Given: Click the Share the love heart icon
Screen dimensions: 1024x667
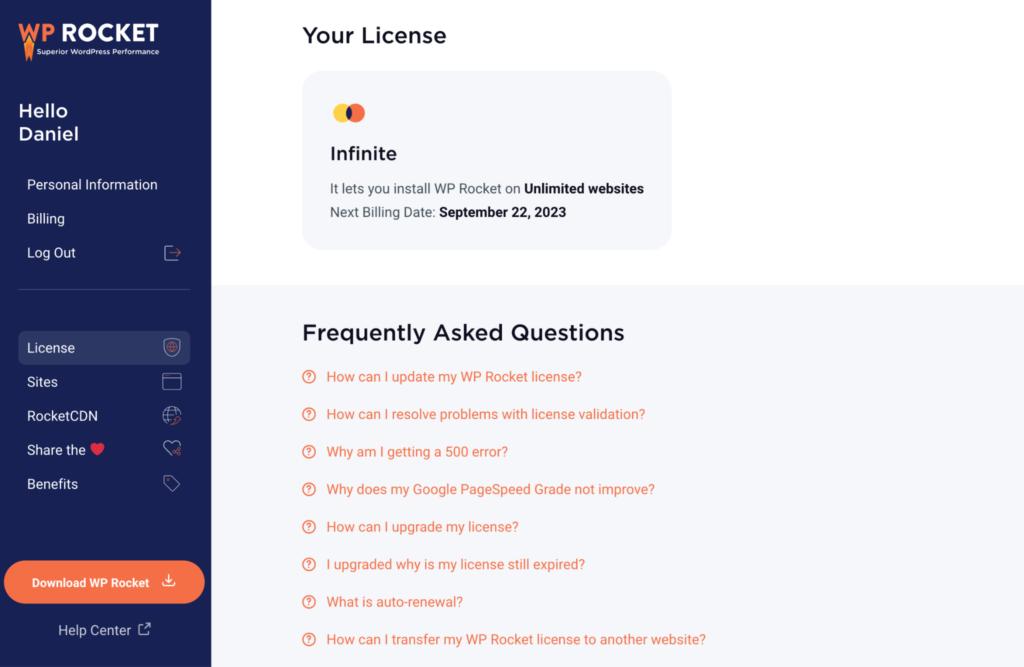Looking at the screenshot, I should (x=172, y=450).
